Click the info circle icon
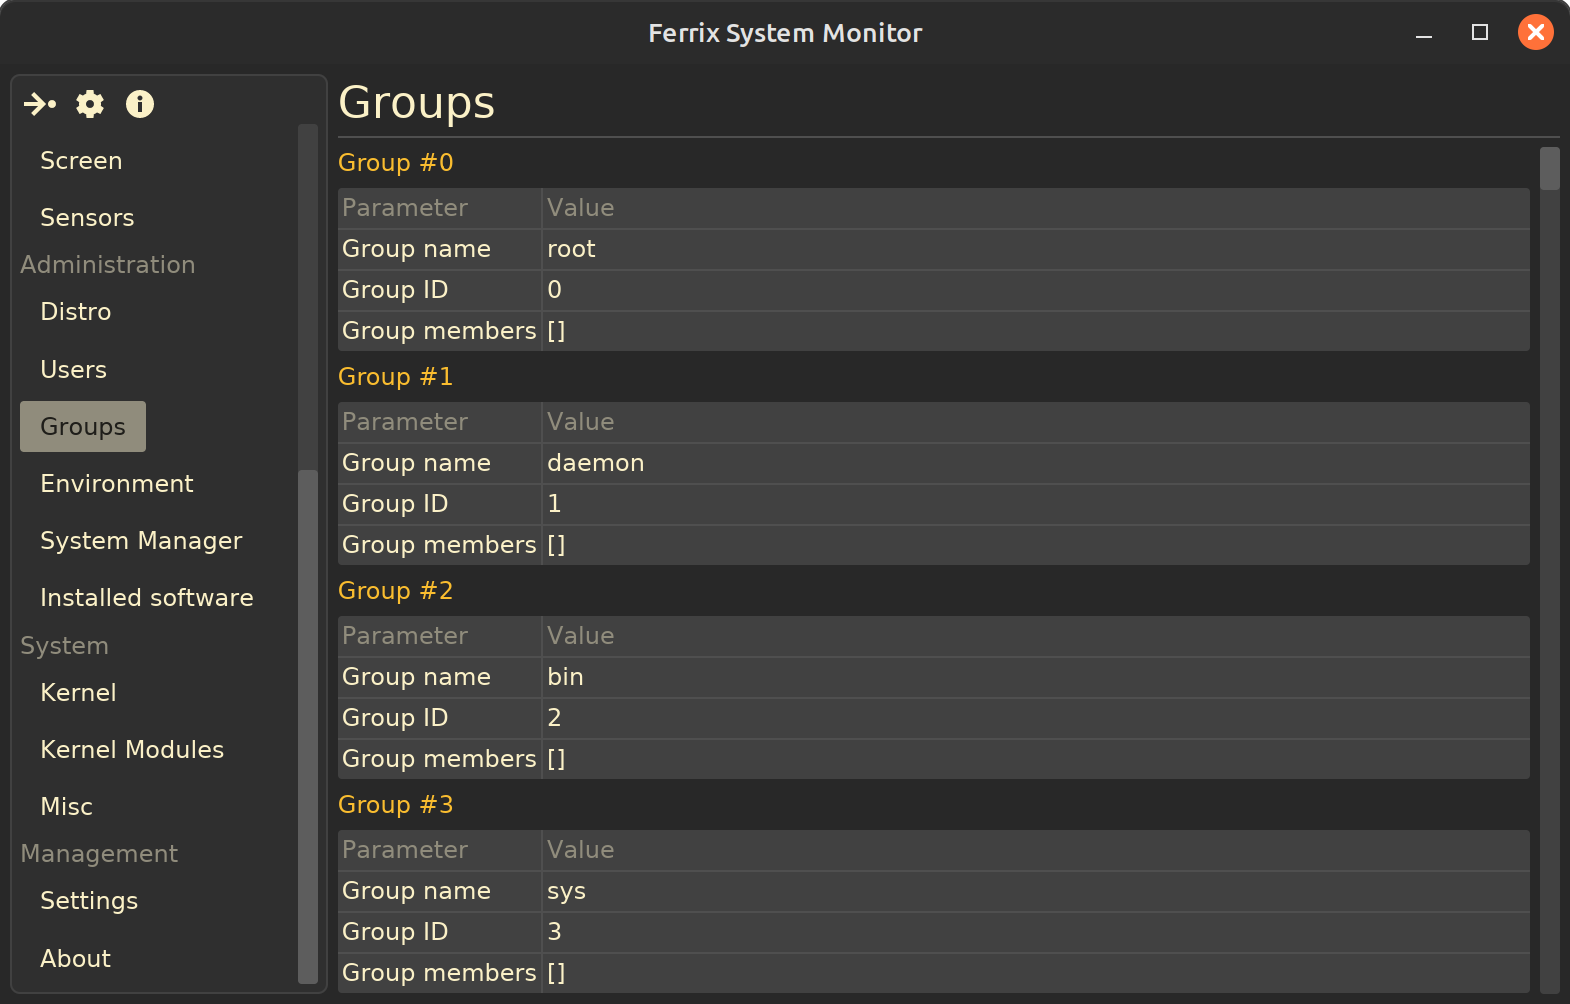Viewport: 1570px width, 1004px height. click(x=140, y=104)
